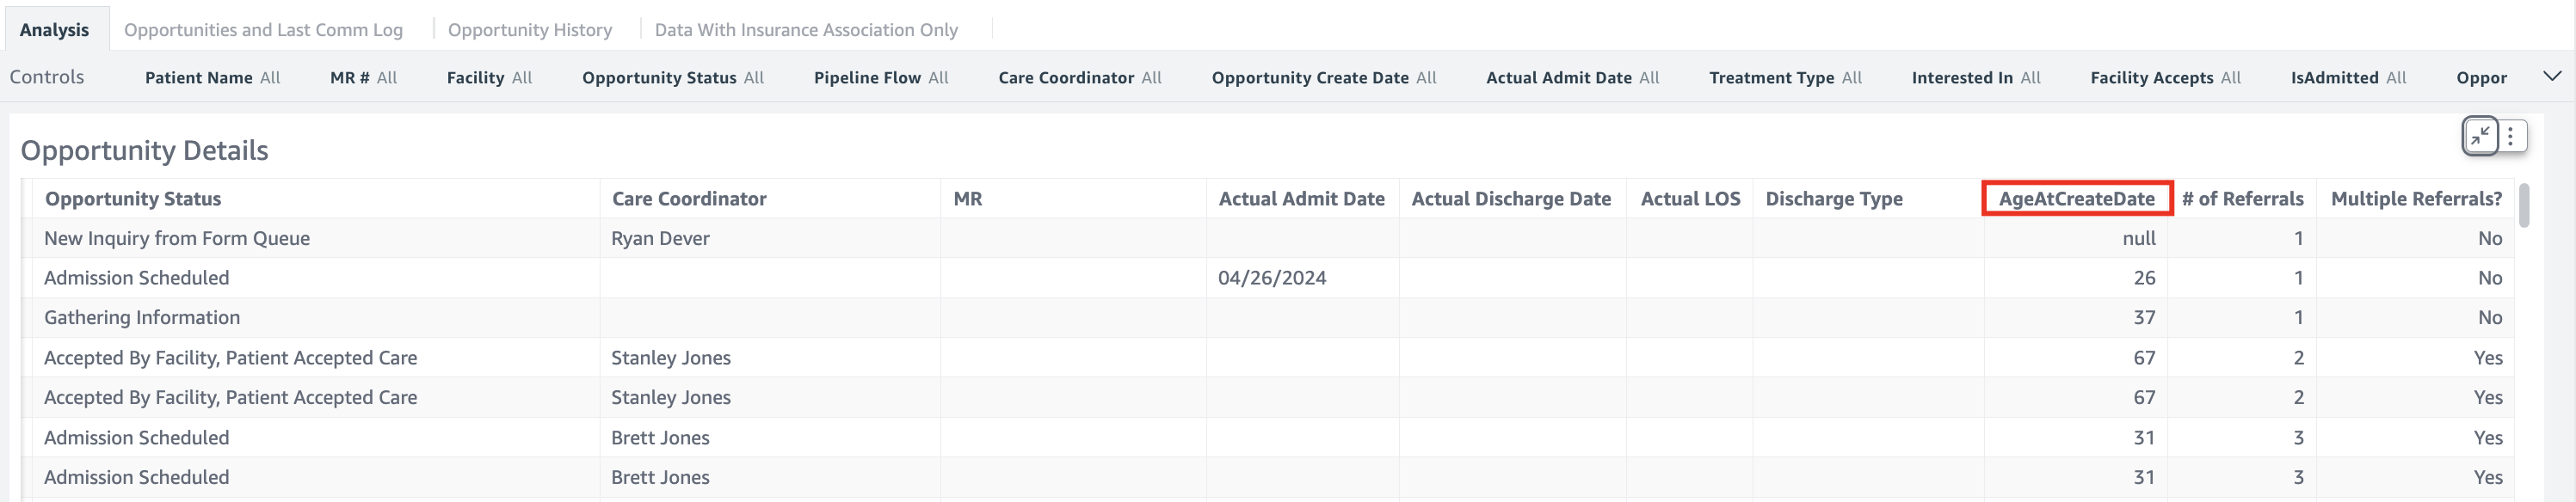Click the AgeAtCreateDate column header

coord(2076,199)
